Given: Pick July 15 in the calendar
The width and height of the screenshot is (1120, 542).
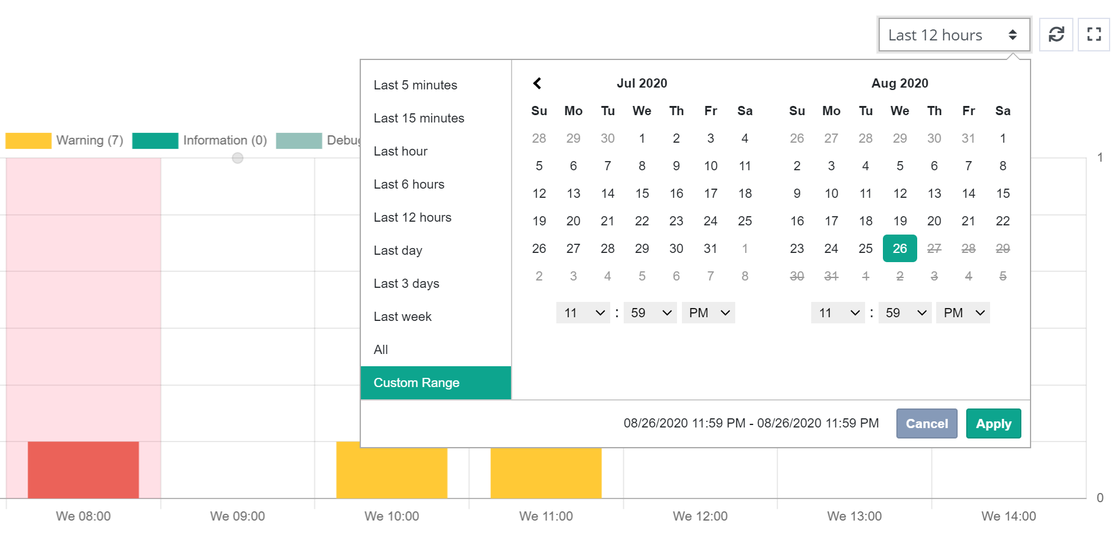Looking at the screenshot, I should coord(642,194).
